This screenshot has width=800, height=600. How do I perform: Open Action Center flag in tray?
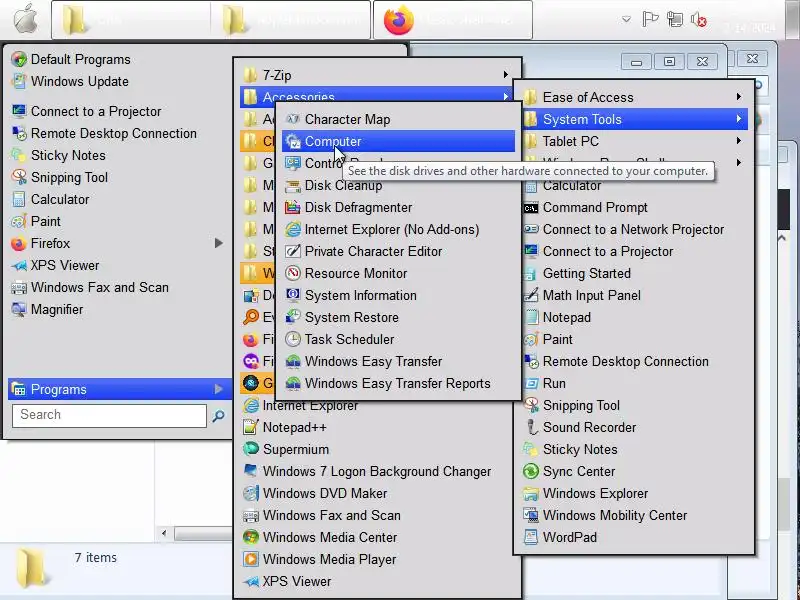coord(650,19)
